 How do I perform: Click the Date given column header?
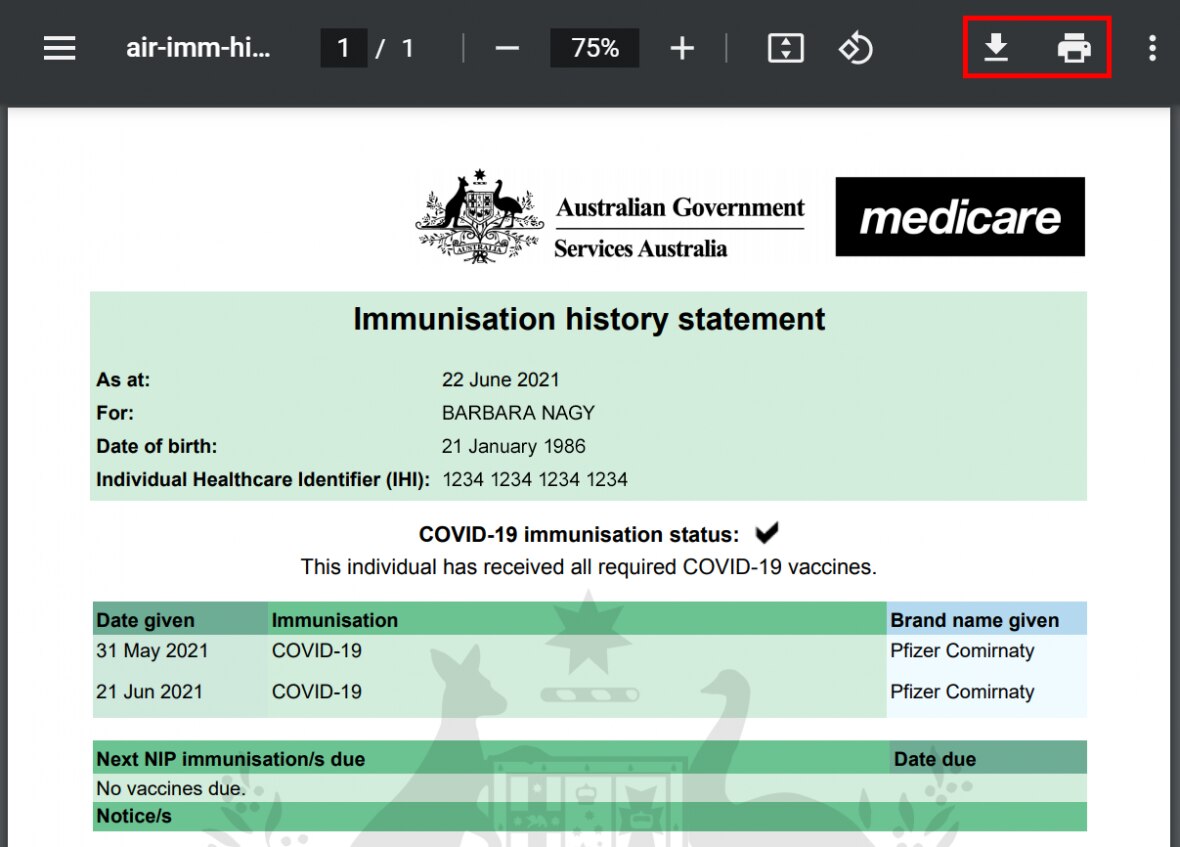click(x=146, y=620)
